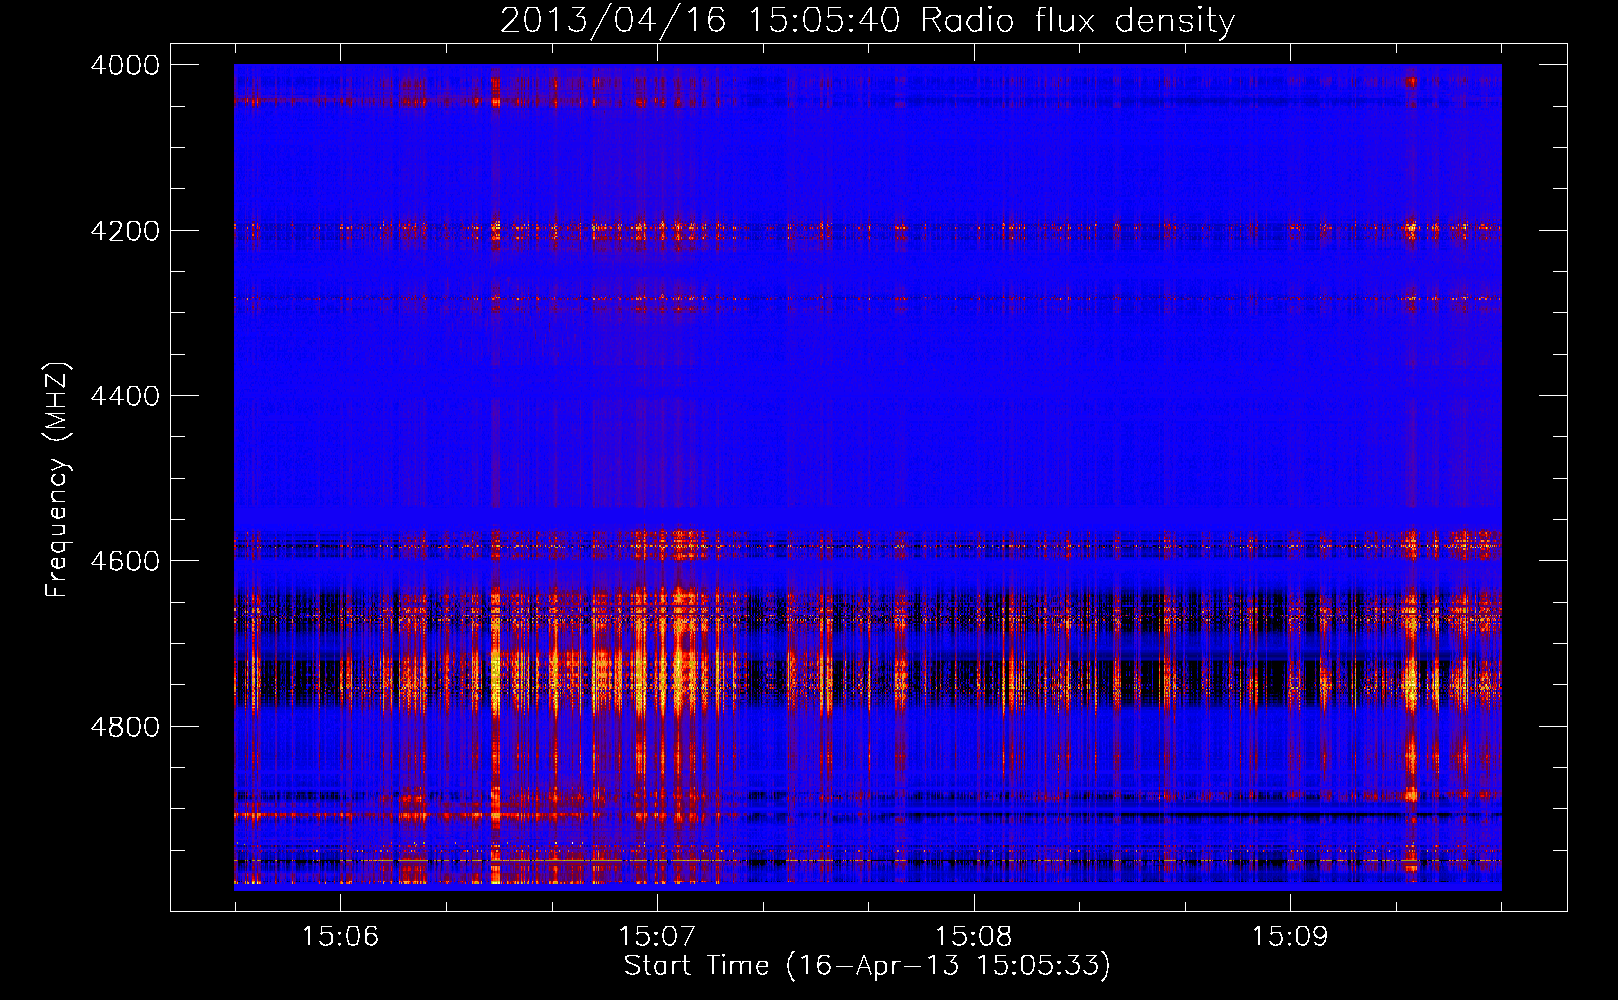
Task: Click the 15:06 time axis label
Action: [x=341, y=936]
